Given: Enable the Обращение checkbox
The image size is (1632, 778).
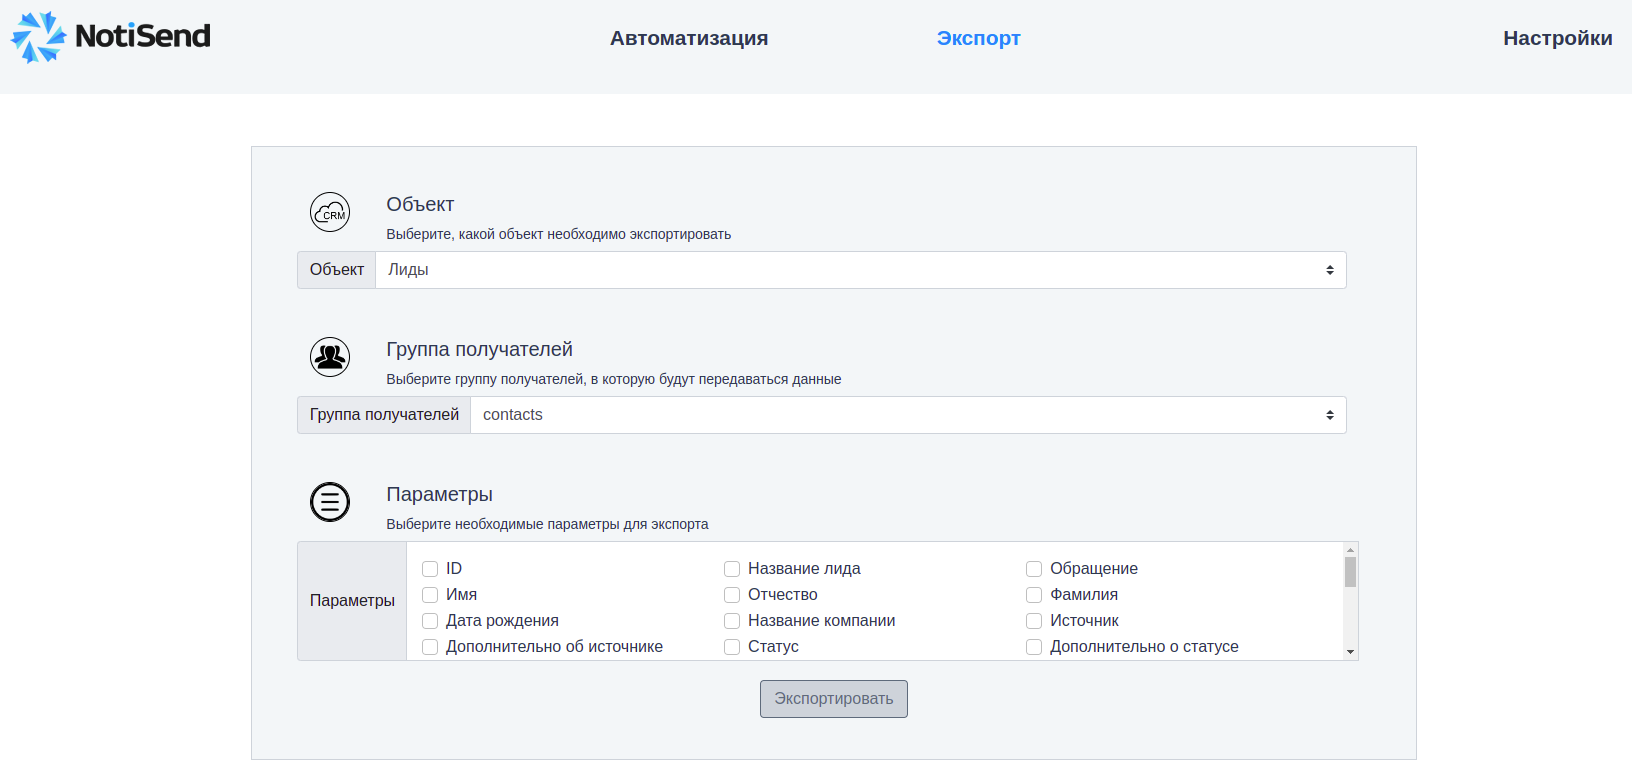Looking at the screenshot, I should coord(1034,569).
